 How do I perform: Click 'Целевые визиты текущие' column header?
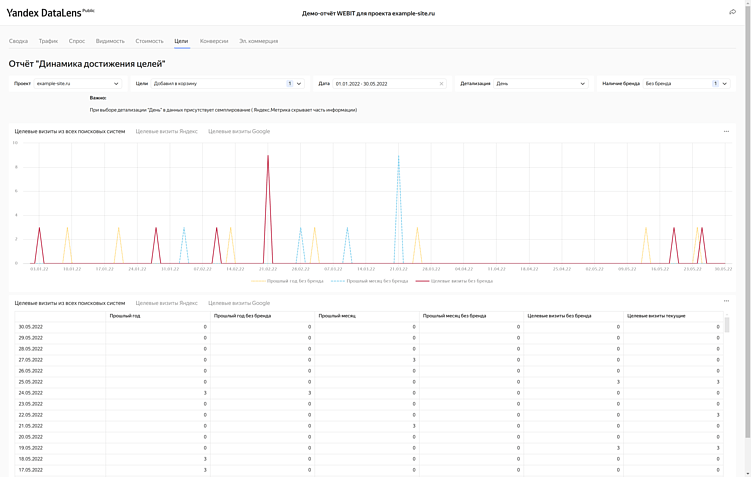[656, 315]
